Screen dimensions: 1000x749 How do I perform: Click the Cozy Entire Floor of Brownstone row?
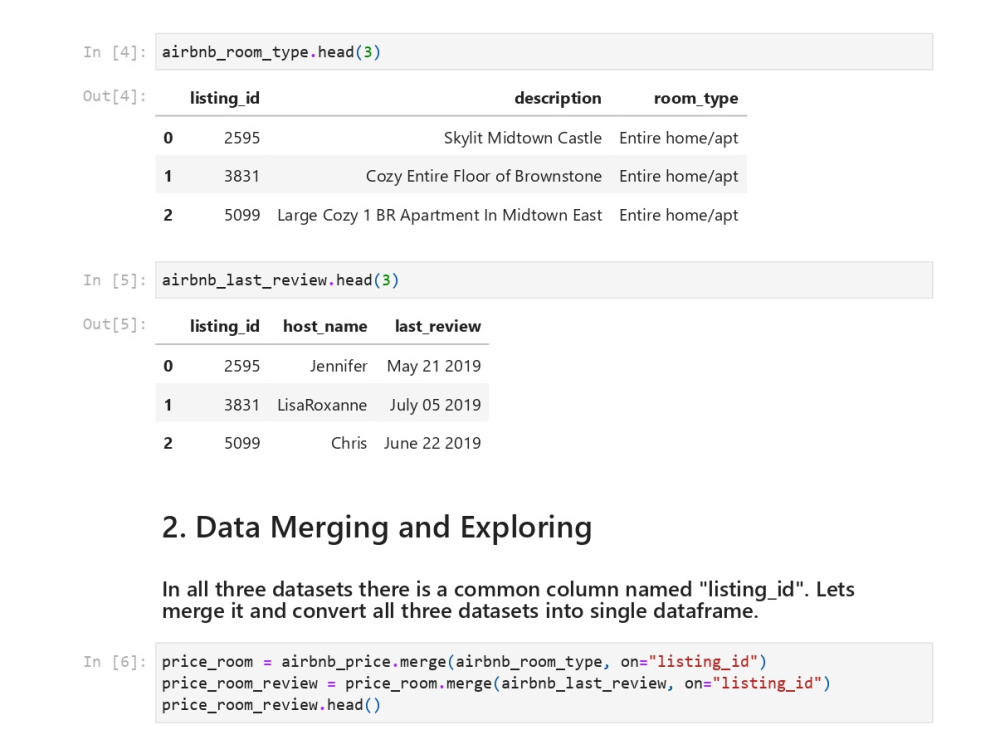tap(451, 176)
